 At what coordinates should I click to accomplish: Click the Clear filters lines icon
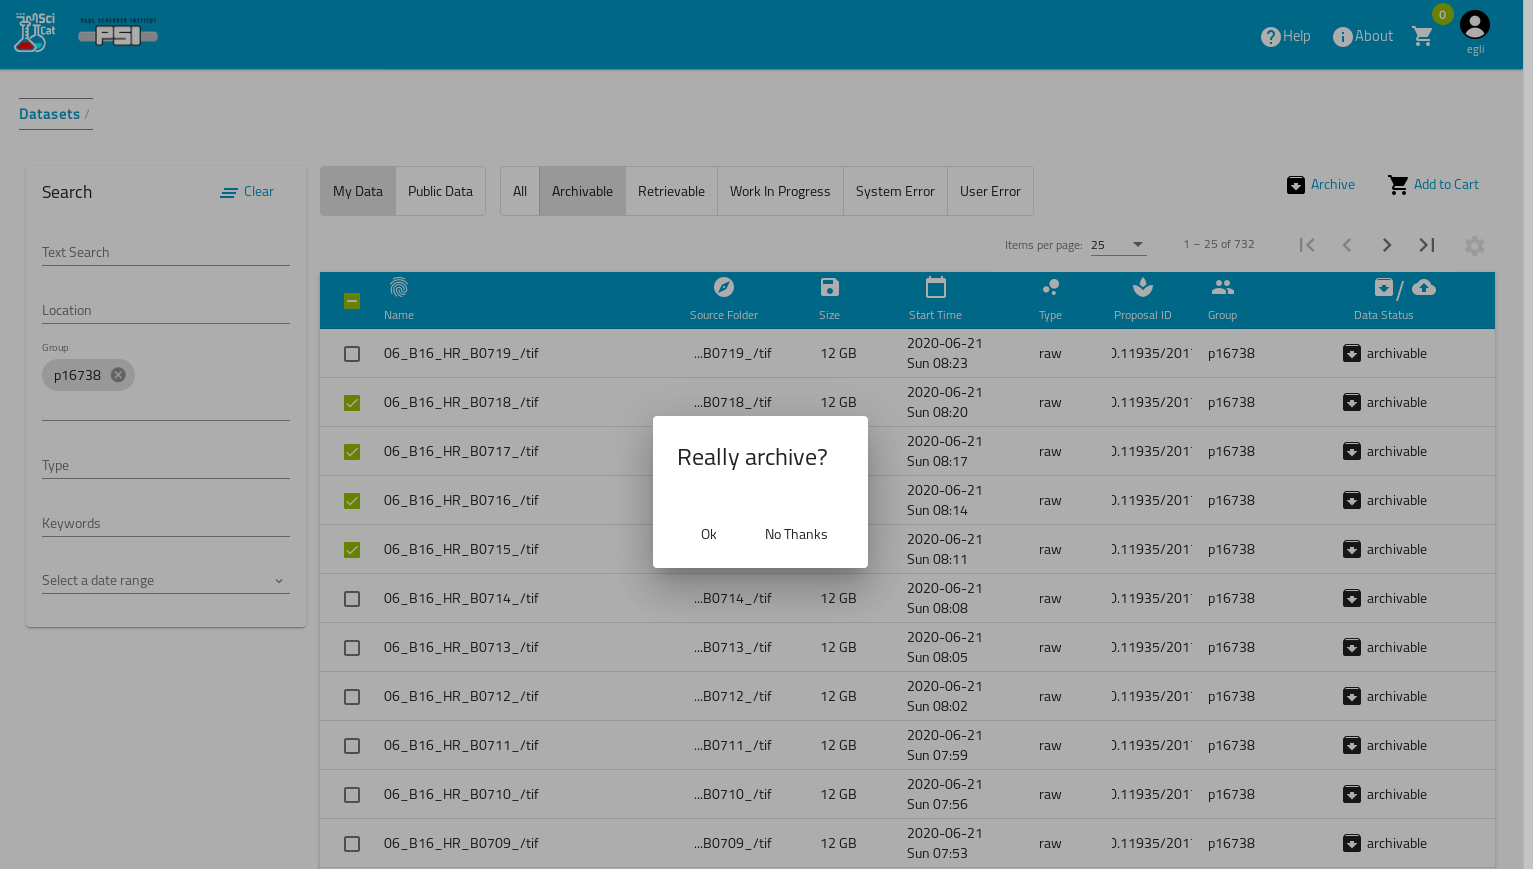point(229,192)
